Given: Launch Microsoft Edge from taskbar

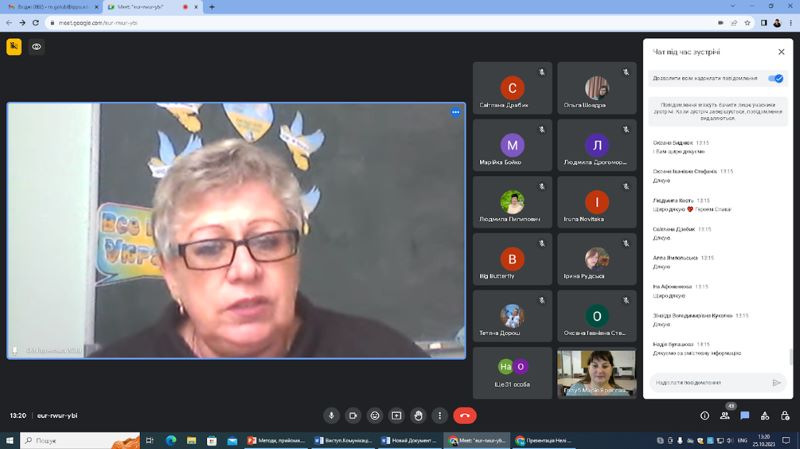Looking at the screenshot, I should pyautogui.click(x=171, y=440).
